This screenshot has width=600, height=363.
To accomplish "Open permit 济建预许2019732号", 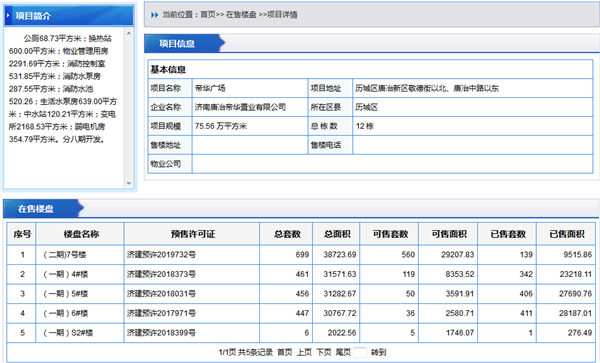I will [161, 255].
